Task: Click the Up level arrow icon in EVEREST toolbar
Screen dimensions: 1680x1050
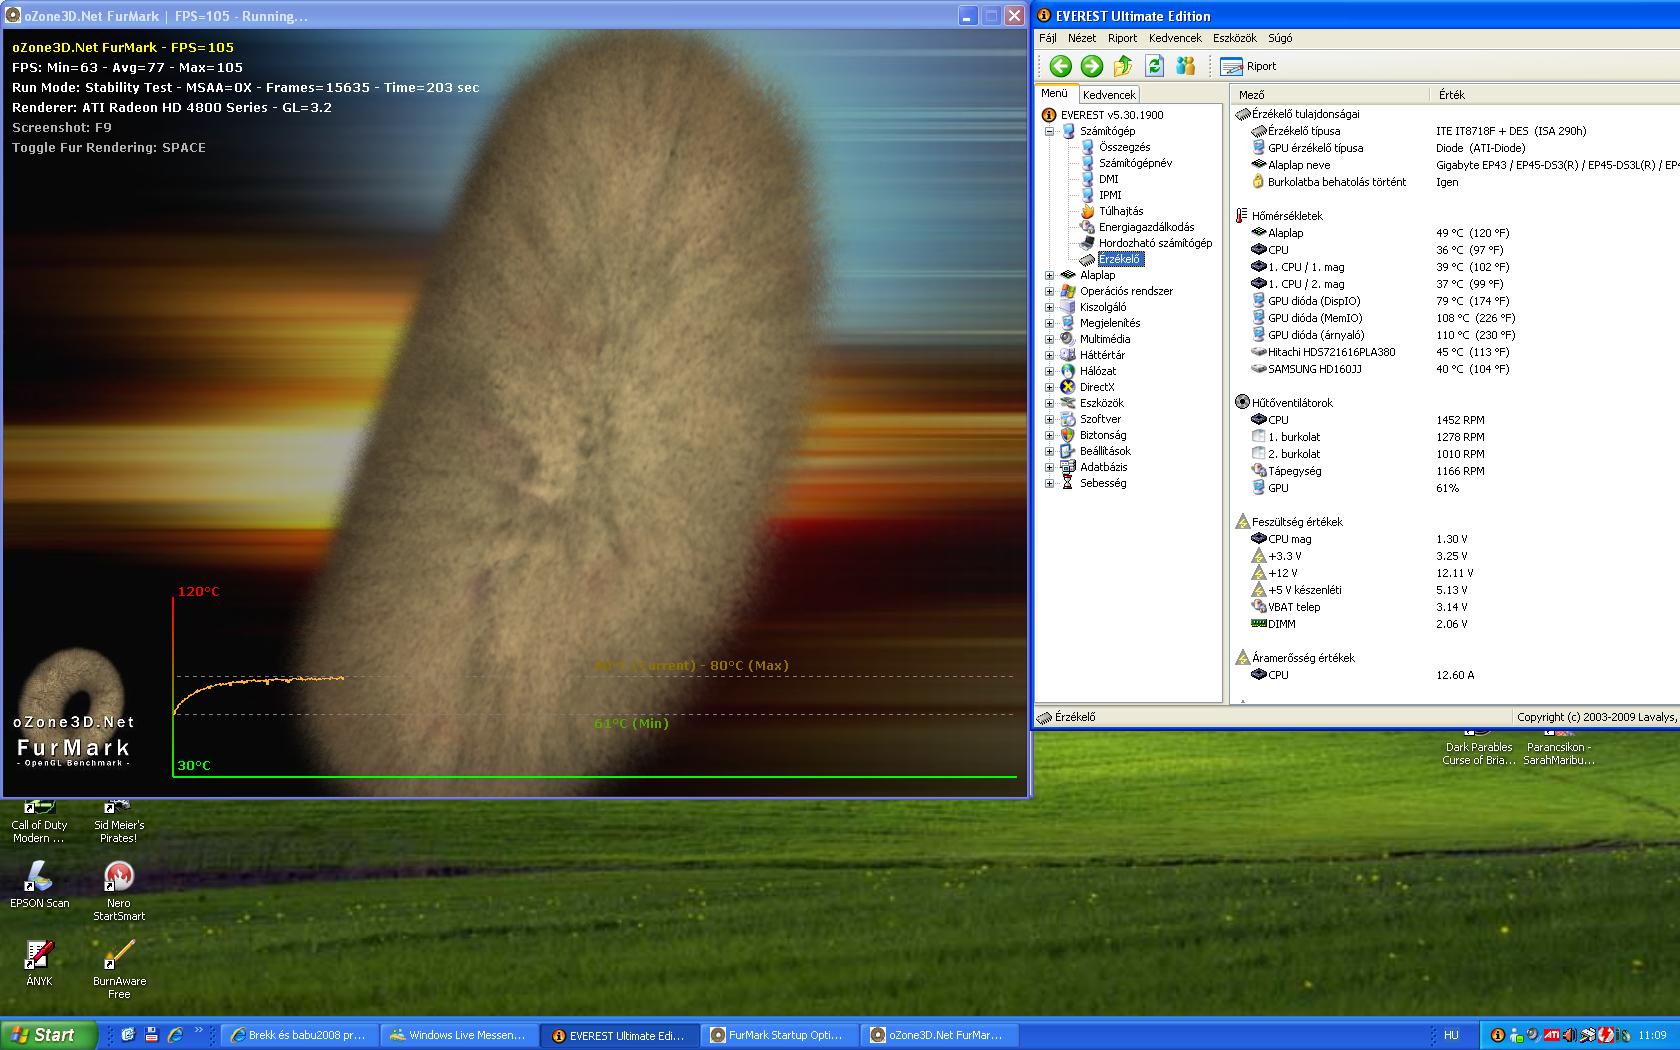Action: tap(1123, 66)
